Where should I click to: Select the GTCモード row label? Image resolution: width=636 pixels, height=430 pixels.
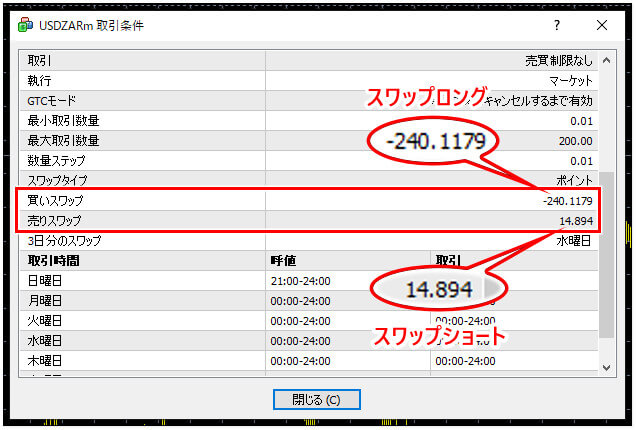tap(52, 101)
